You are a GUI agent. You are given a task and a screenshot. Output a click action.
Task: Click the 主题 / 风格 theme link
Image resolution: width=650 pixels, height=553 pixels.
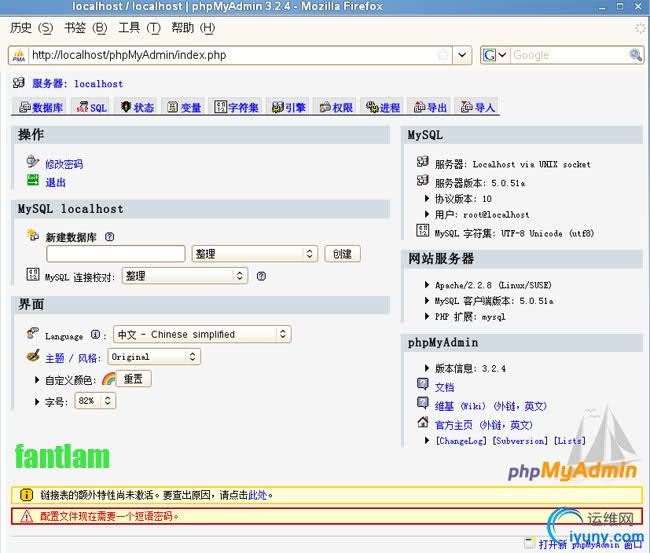click(73, 358)
